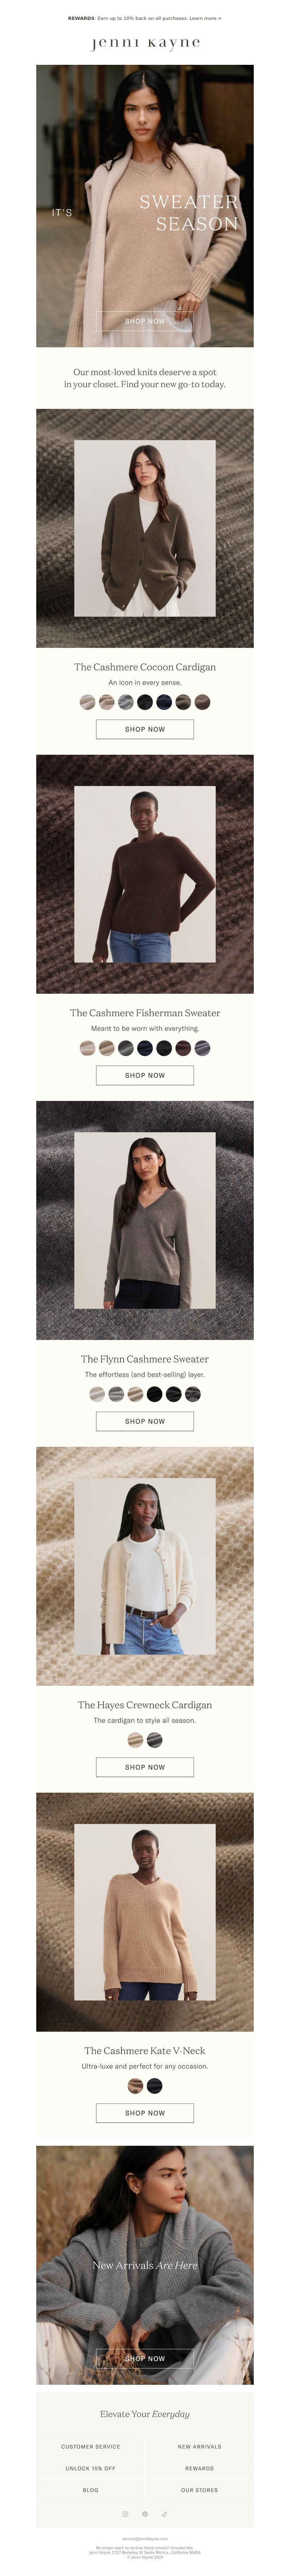Screen dimensions: 290x2576
Task: Pick the dark swatch under Hayes Crewneck Cardigan
Action: [x=155, y=1740]
